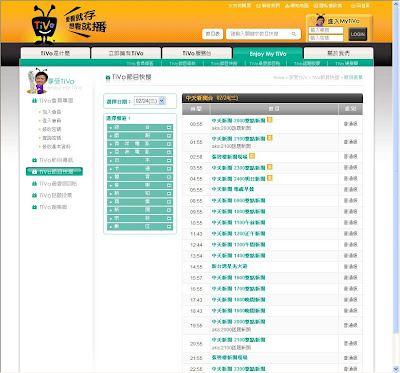Click the 享受TiVo mascot image in sidebar
The height and width of the screenshot is (373, 400).
(37, 81)
